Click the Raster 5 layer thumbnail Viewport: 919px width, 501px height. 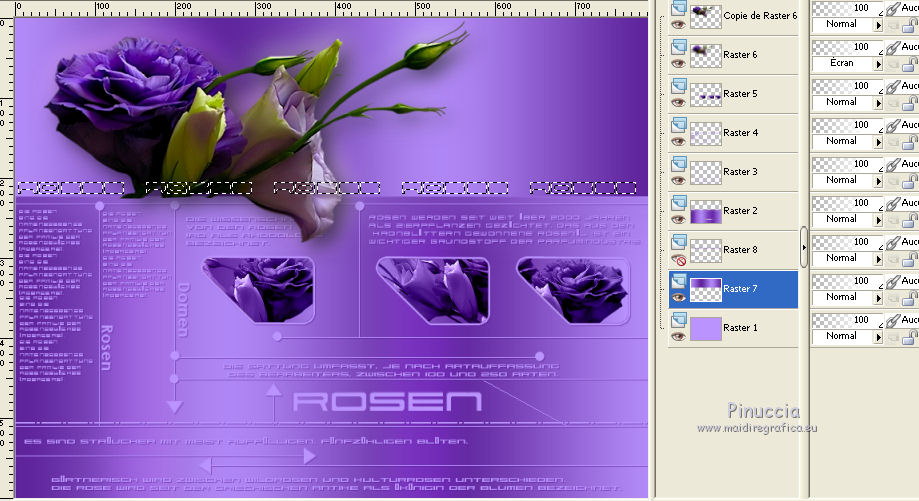pyautogui.click(x=706, y=94)
